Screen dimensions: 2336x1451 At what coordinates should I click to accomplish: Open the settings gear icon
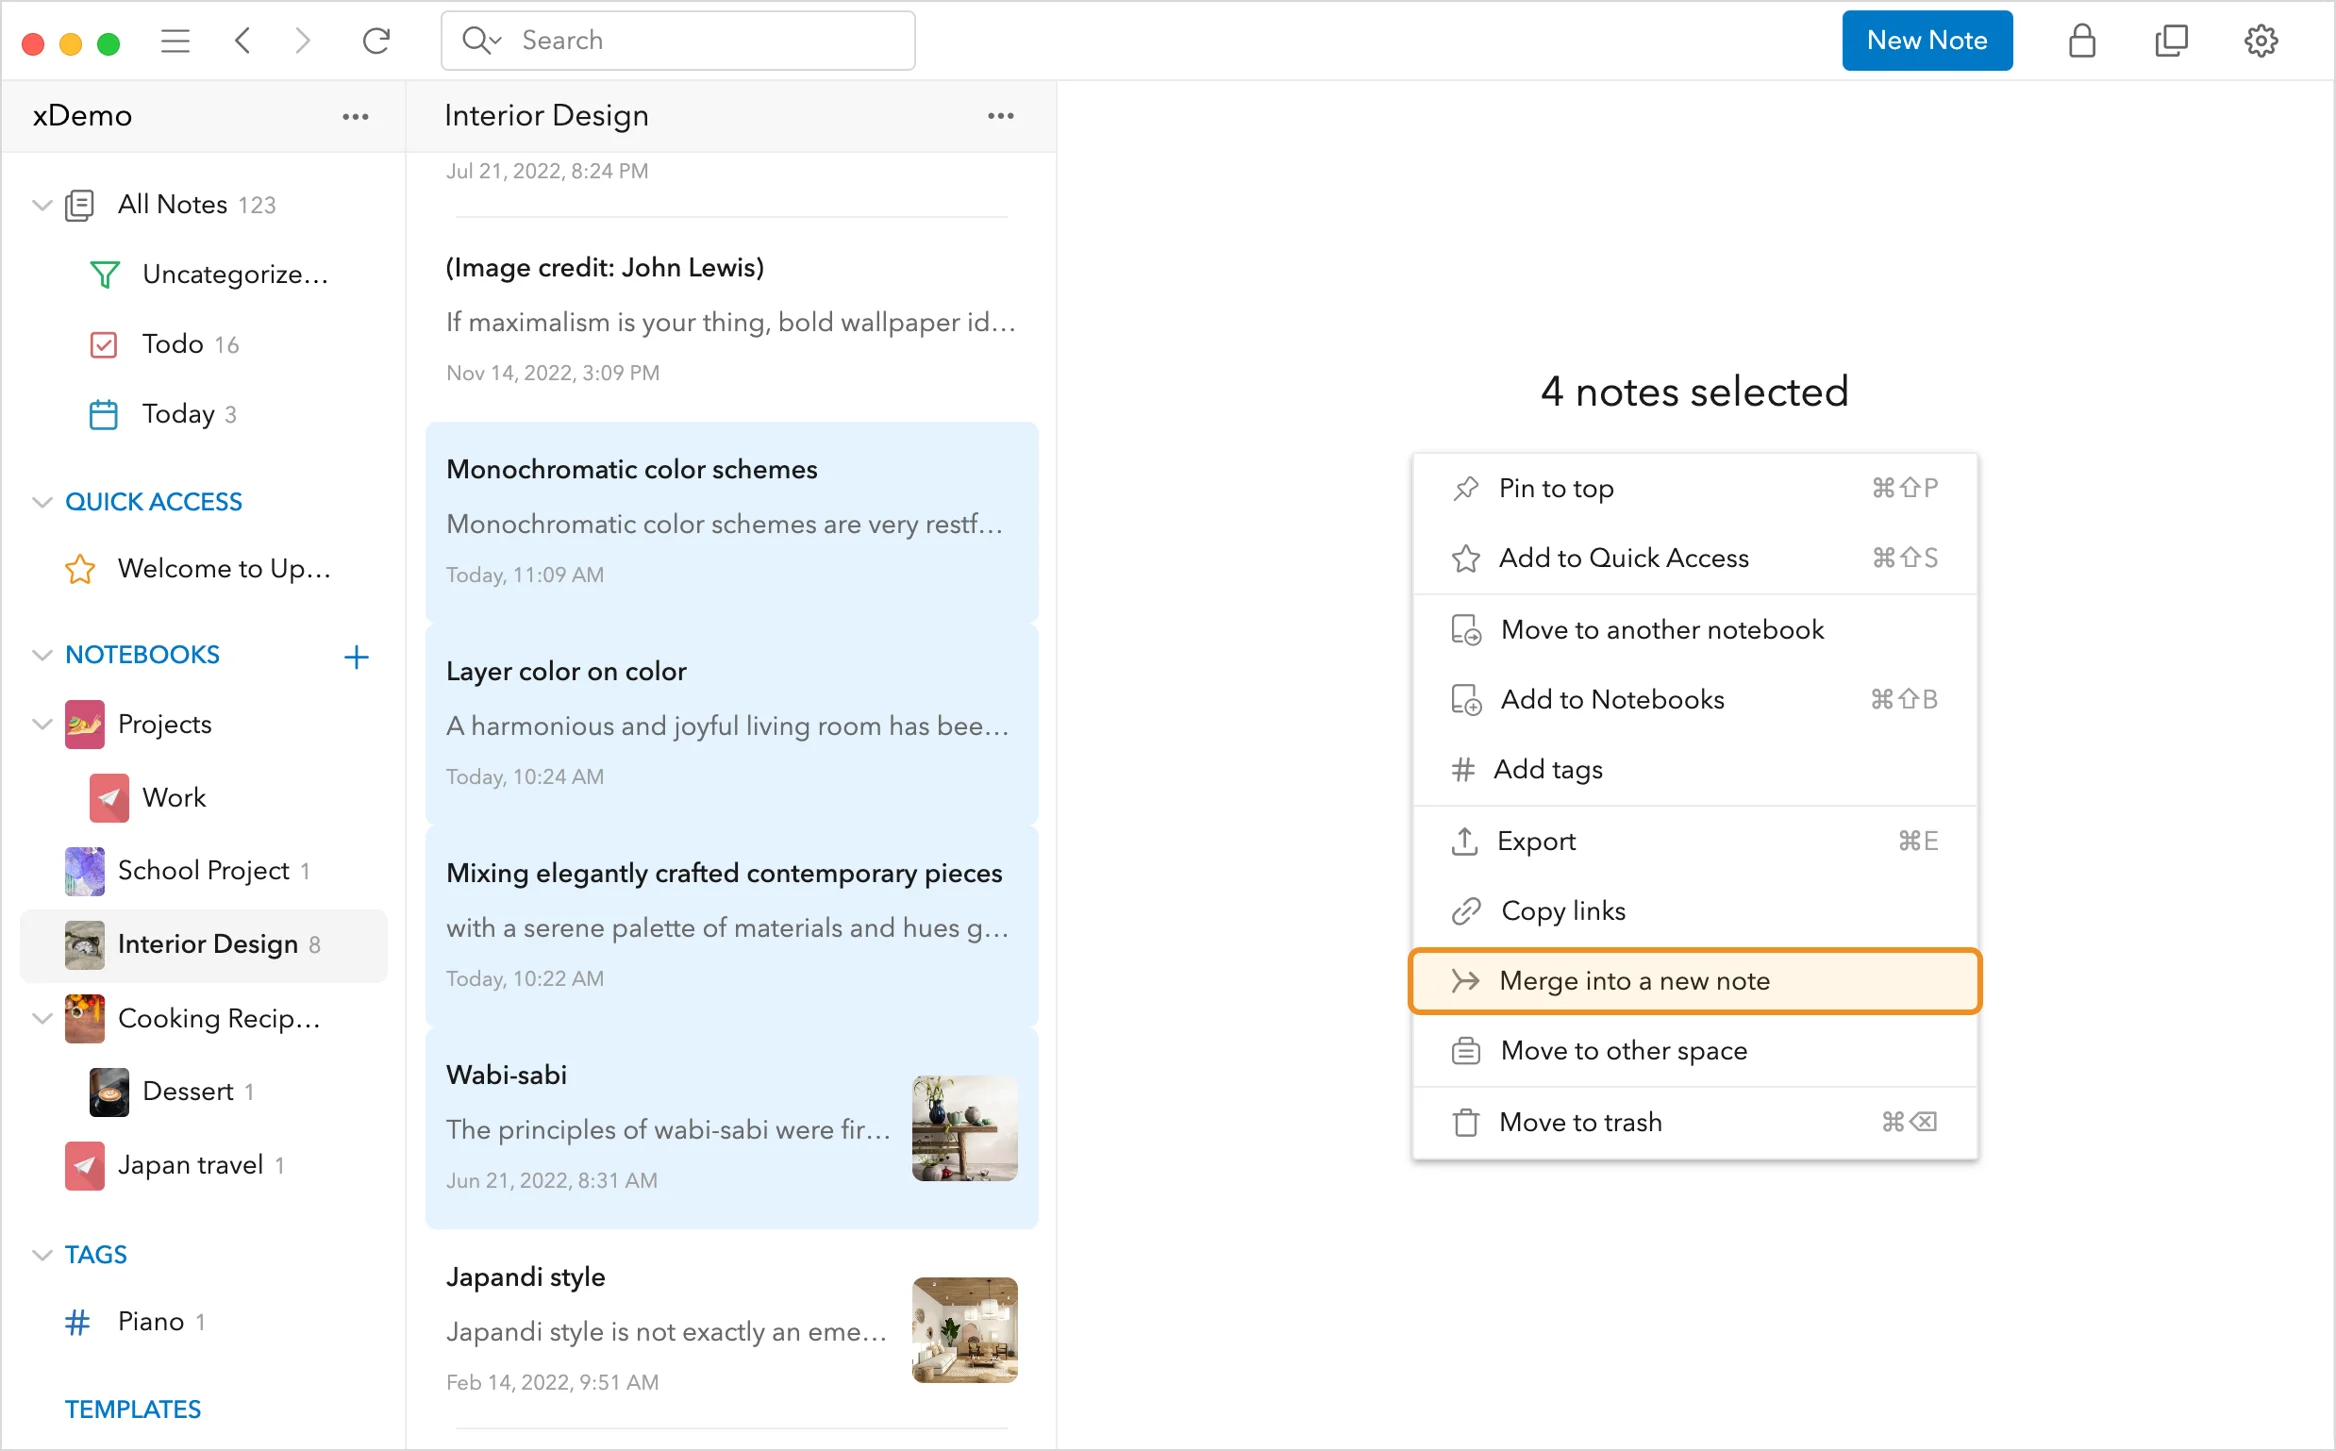2260,41
